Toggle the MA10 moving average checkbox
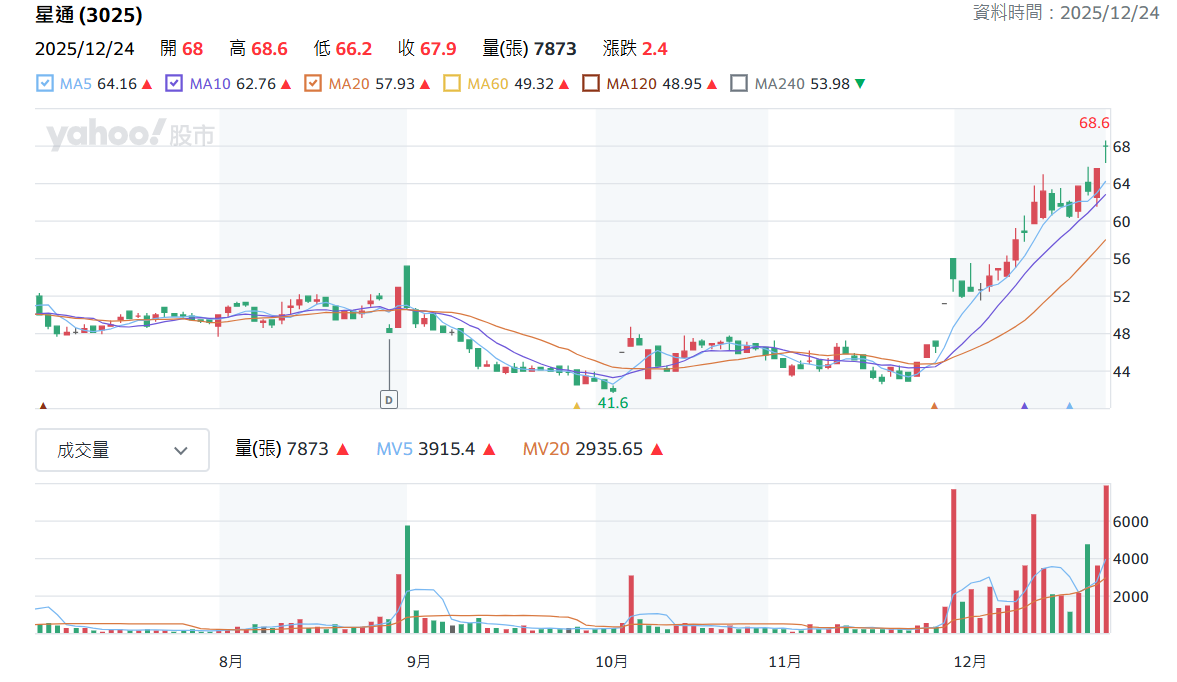1177x682 pixels. click(174, 83)
